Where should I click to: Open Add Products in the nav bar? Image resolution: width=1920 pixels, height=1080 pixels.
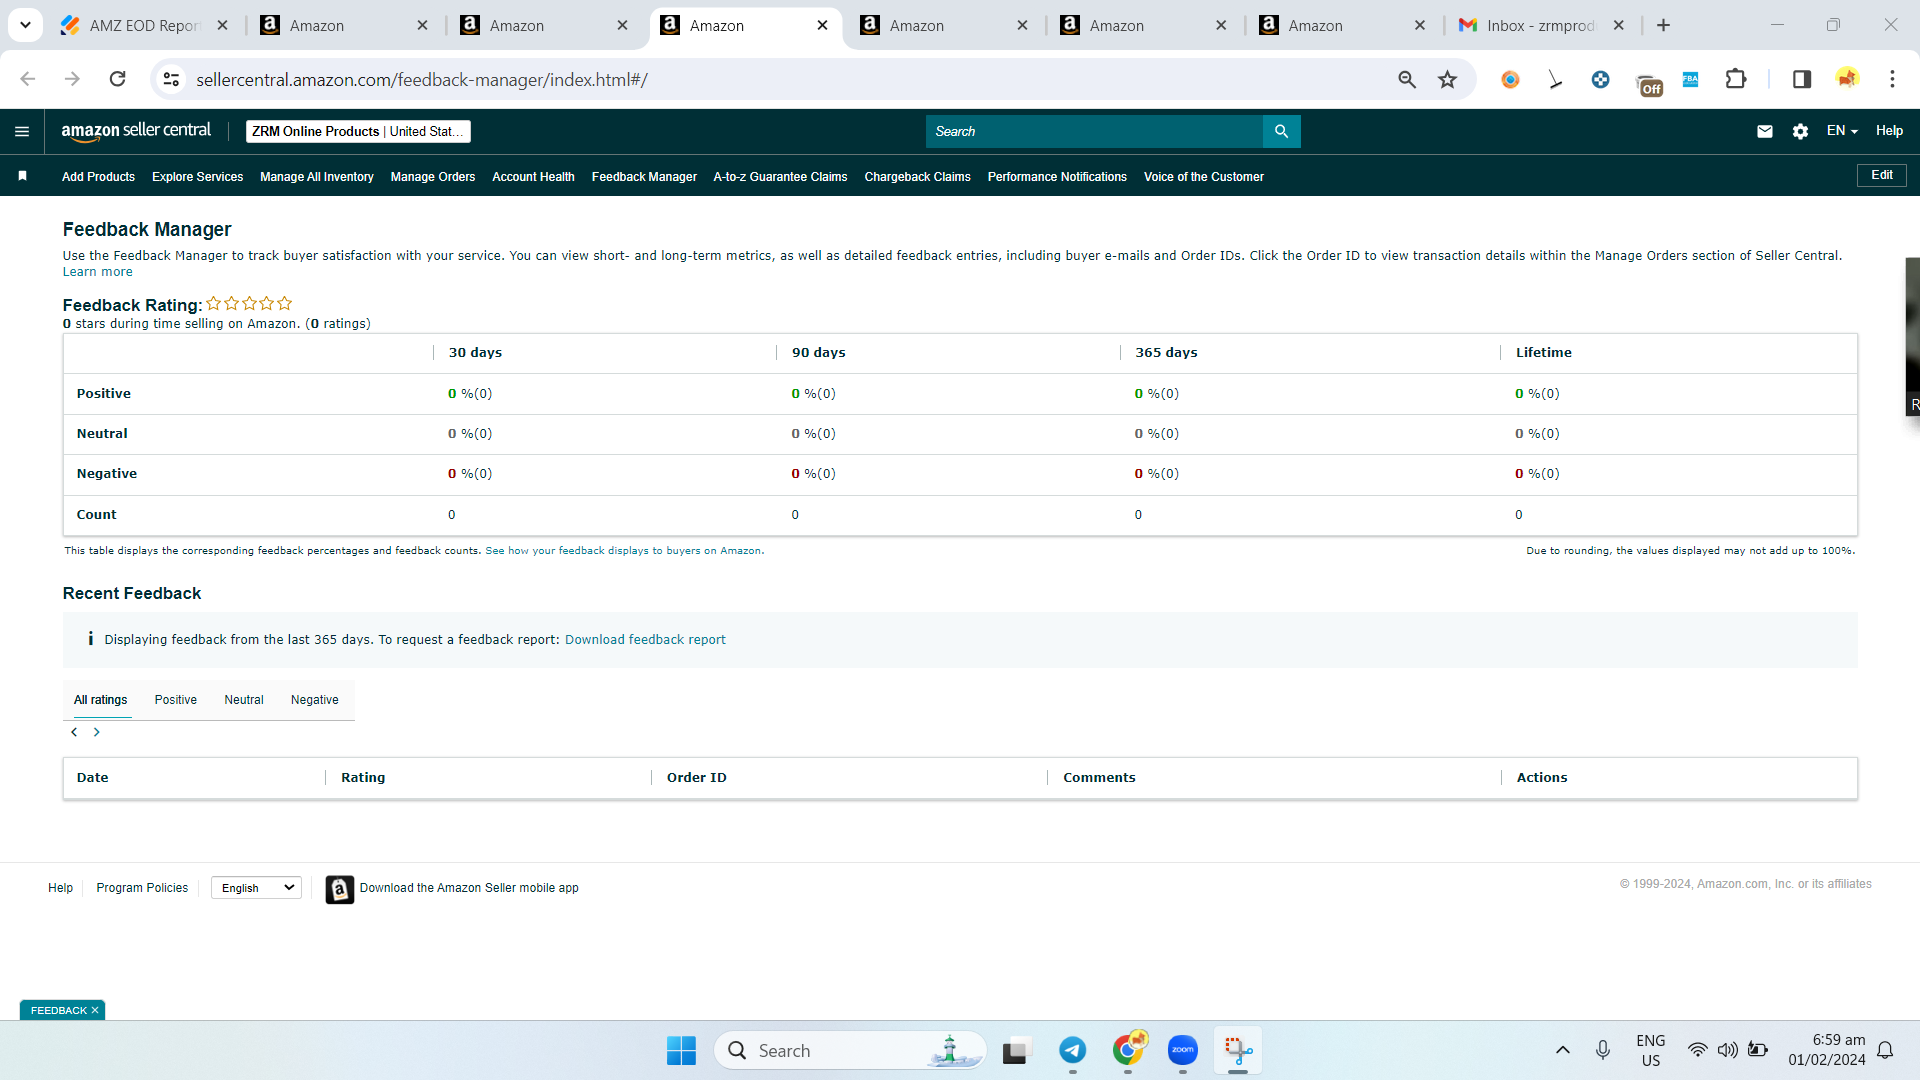(x=98, y=177)
